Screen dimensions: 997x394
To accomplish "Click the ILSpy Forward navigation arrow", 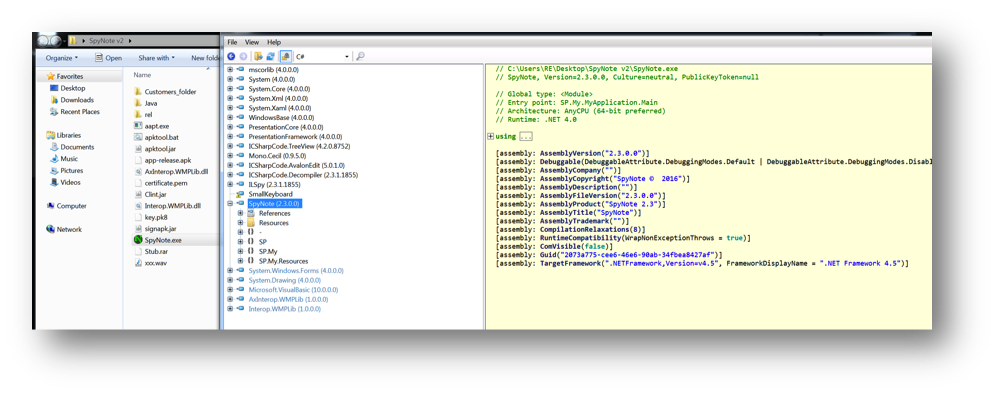I will point(243,57).
